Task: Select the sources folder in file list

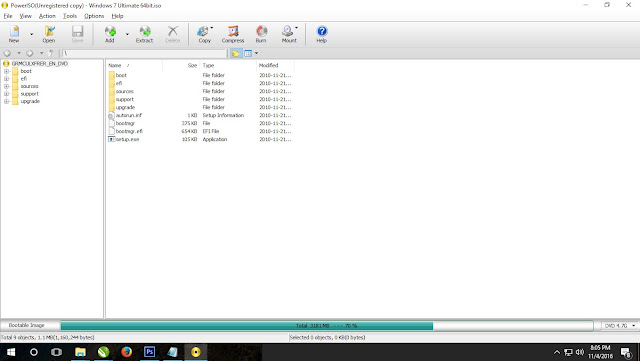Action: 124,91
